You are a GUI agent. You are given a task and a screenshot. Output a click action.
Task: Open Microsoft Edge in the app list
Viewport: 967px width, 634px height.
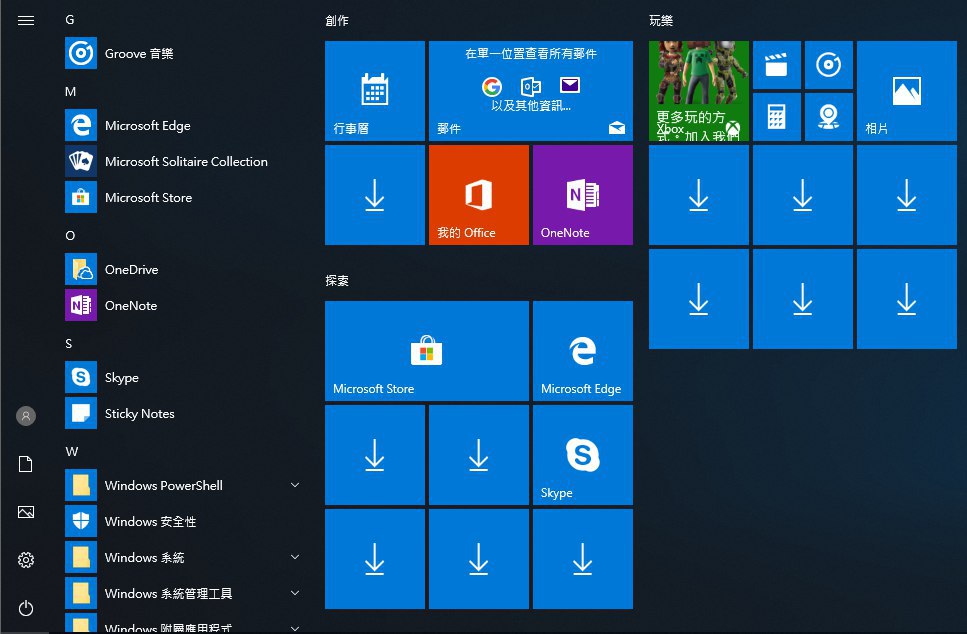coord(185,125)
